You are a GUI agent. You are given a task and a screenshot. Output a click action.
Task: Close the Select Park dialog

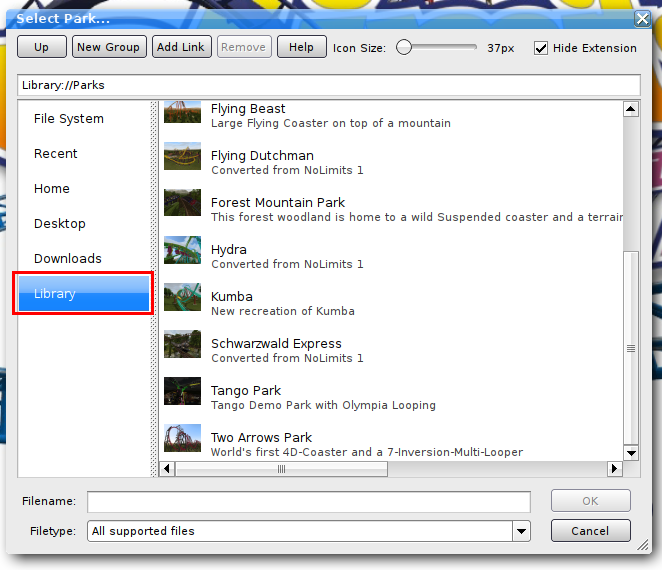pos(642,19)
